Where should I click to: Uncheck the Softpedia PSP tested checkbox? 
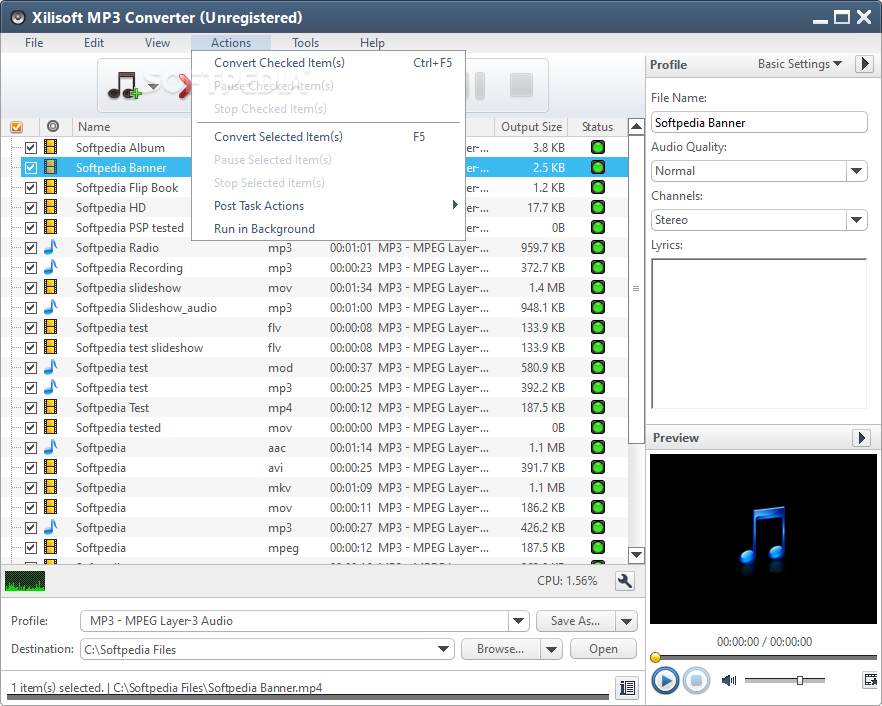31,228
